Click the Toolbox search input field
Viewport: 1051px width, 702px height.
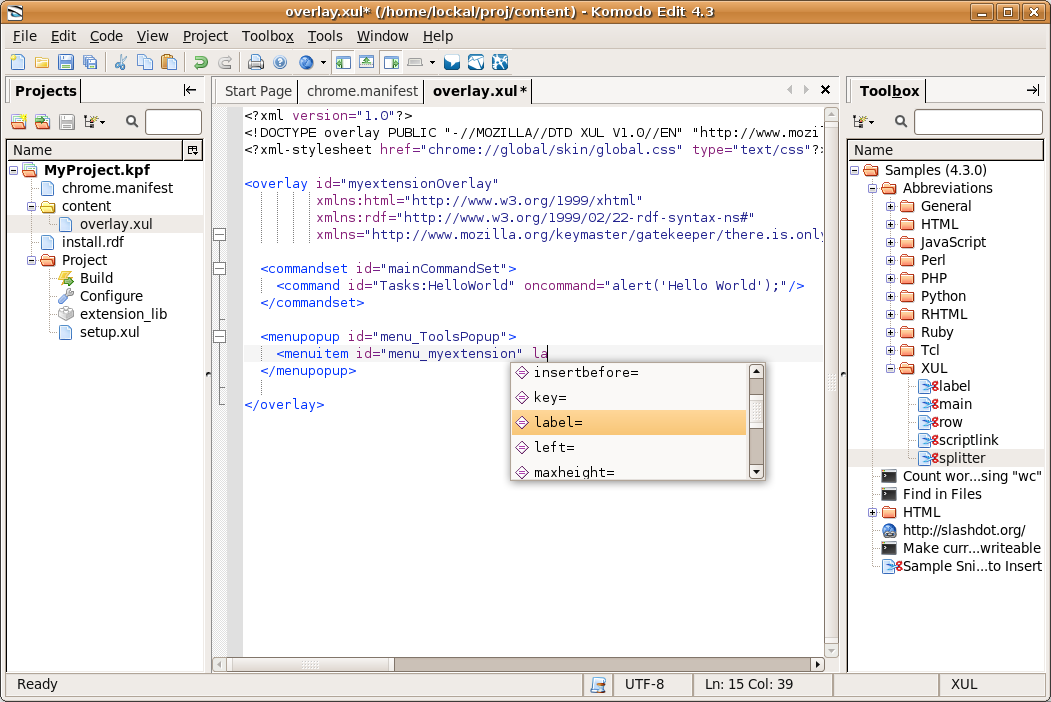click(977, 122)
